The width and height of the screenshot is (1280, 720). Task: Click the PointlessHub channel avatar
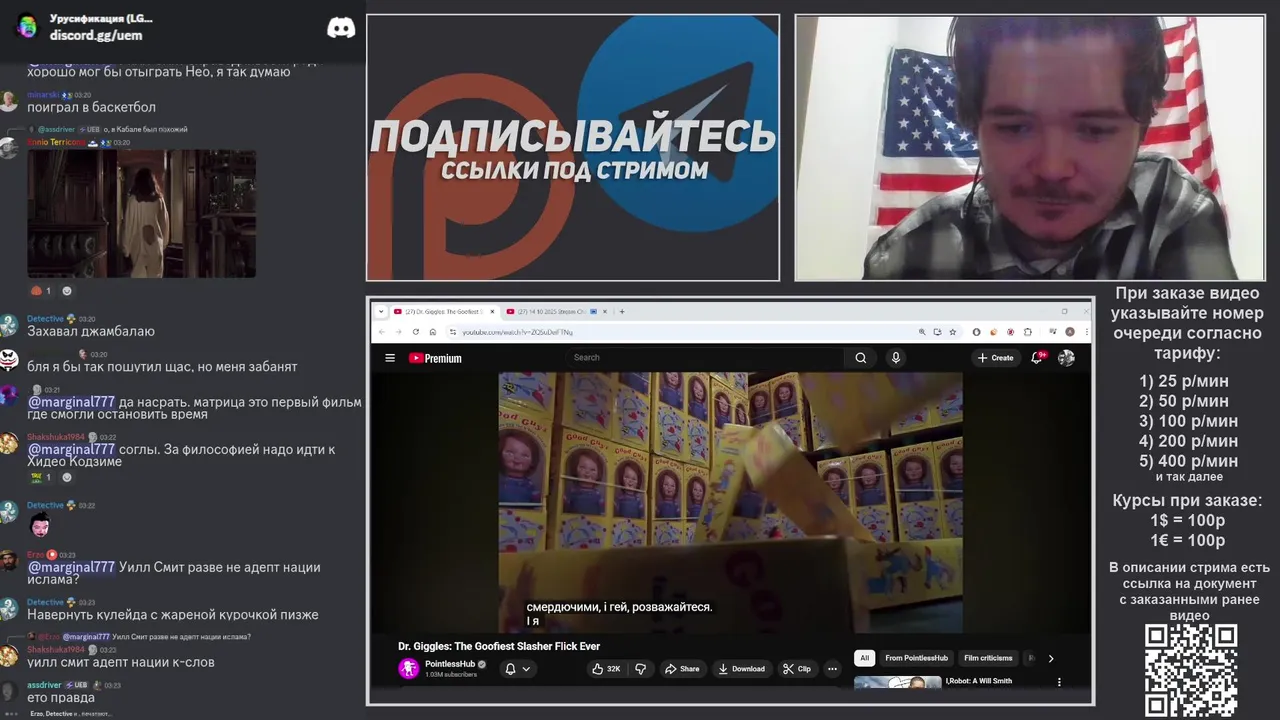[x=408, y=669]
